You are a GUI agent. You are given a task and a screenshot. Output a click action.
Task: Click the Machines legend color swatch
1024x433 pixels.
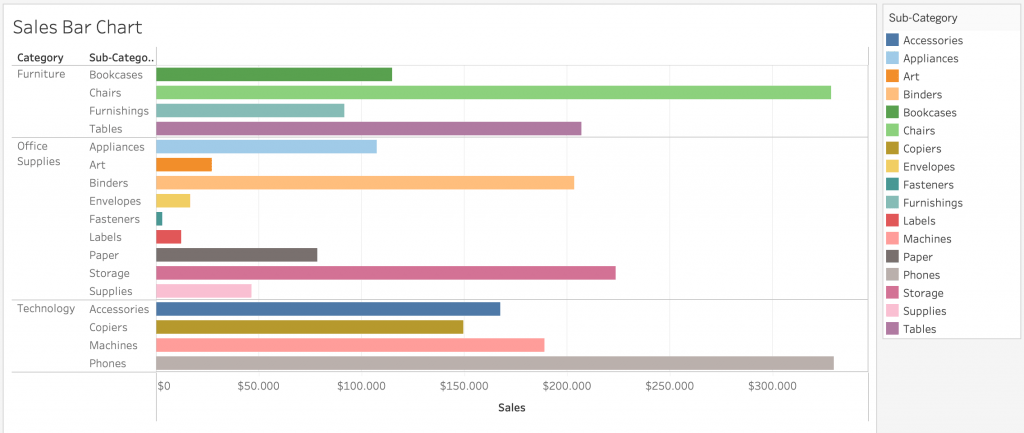[892, 238]
